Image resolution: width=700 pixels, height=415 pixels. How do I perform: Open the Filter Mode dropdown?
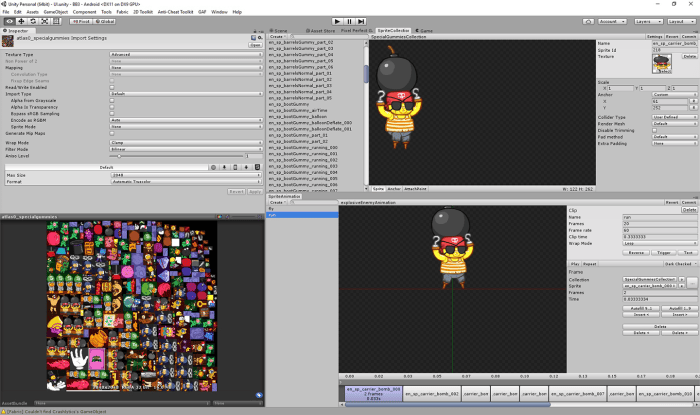click(186, 149)
